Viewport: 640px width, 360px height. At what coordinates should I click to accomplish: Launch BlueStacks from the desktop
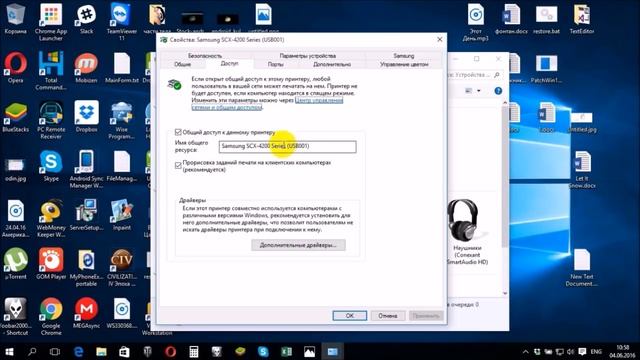pos(16,117)
